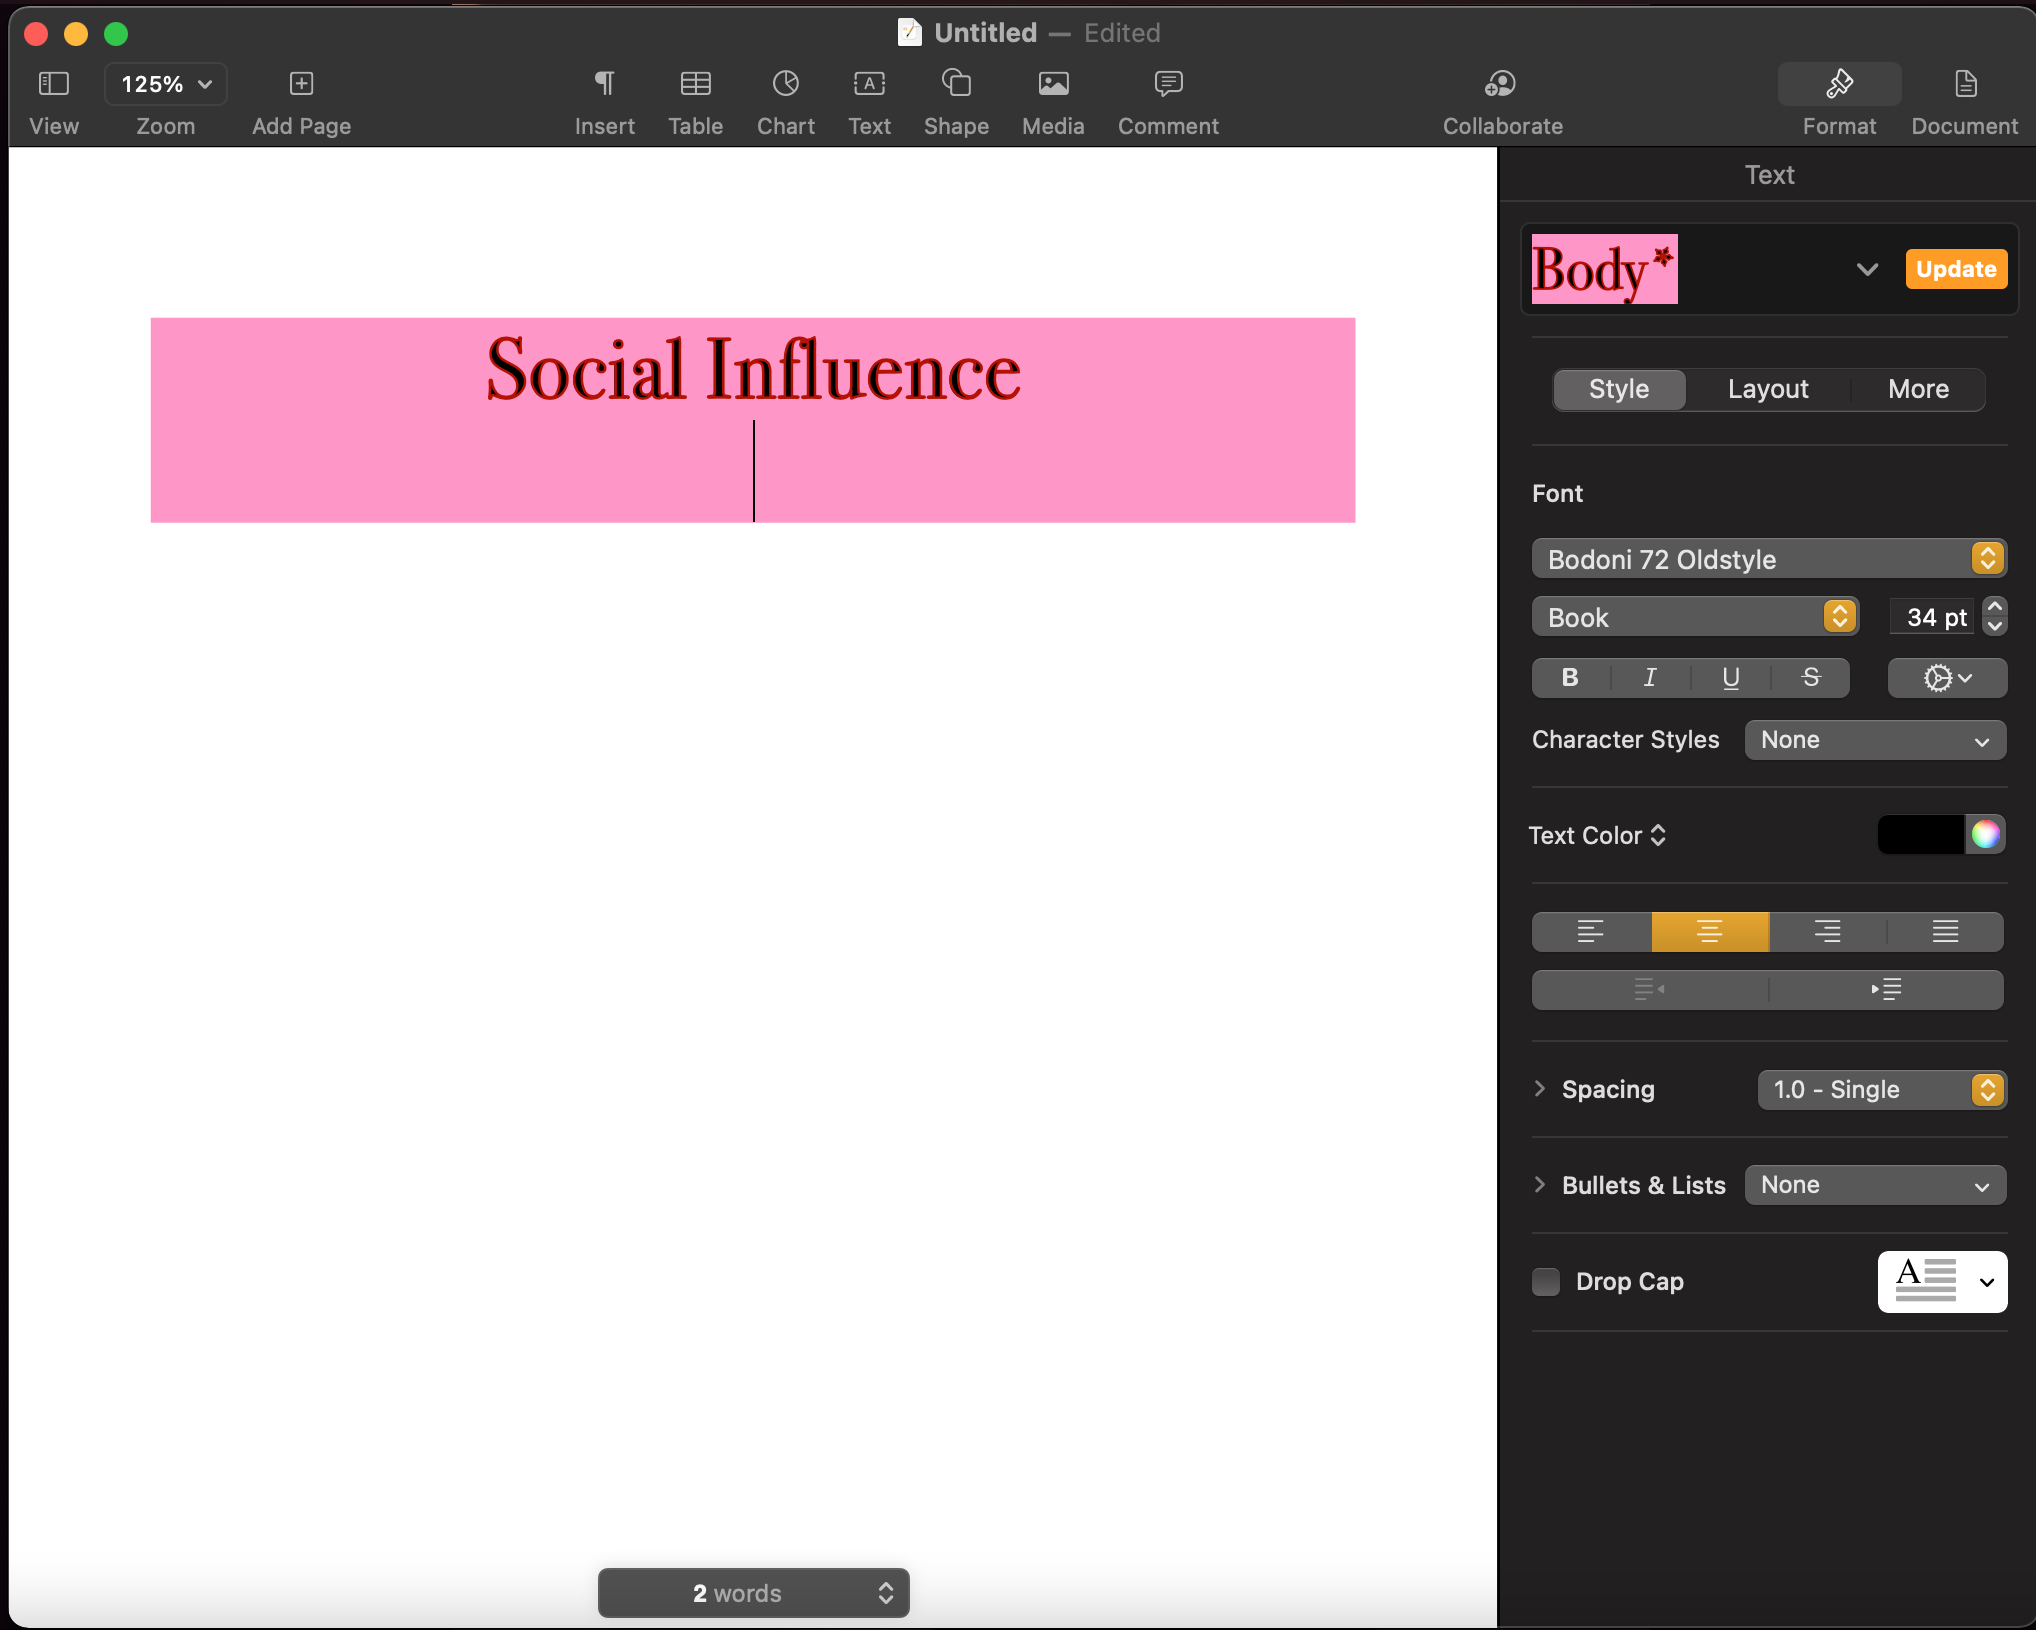This screenshot has height=1630, width=2036.
Task: Open the Insert paragraph-mark menu
Action: click(604, 84)
